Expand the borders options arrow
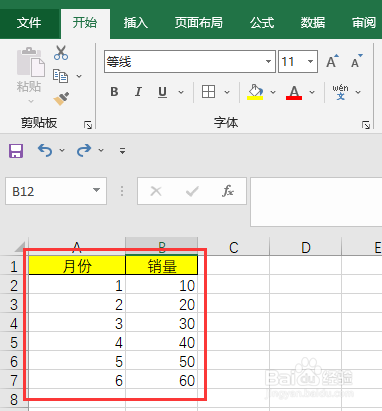Viewport: 382px width, 411px height. click(x=227, y=92)
